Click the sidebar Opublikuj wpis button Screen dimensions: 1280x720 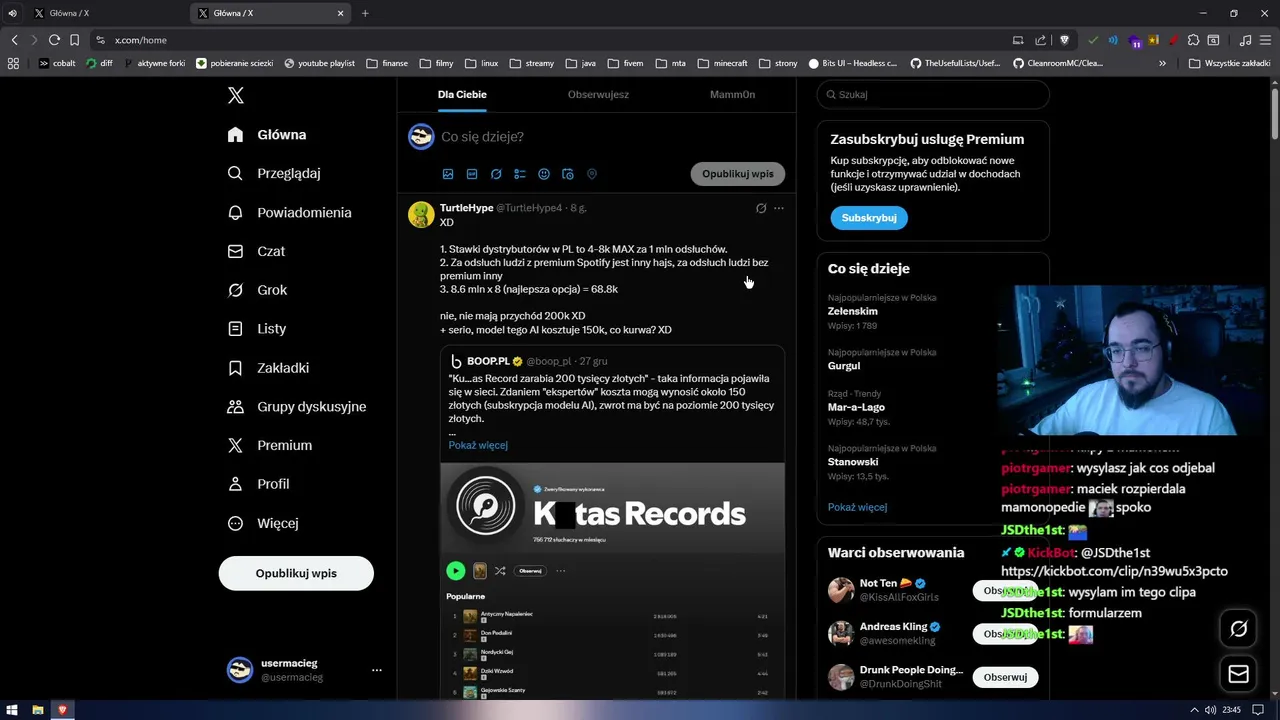coord(296,573)
